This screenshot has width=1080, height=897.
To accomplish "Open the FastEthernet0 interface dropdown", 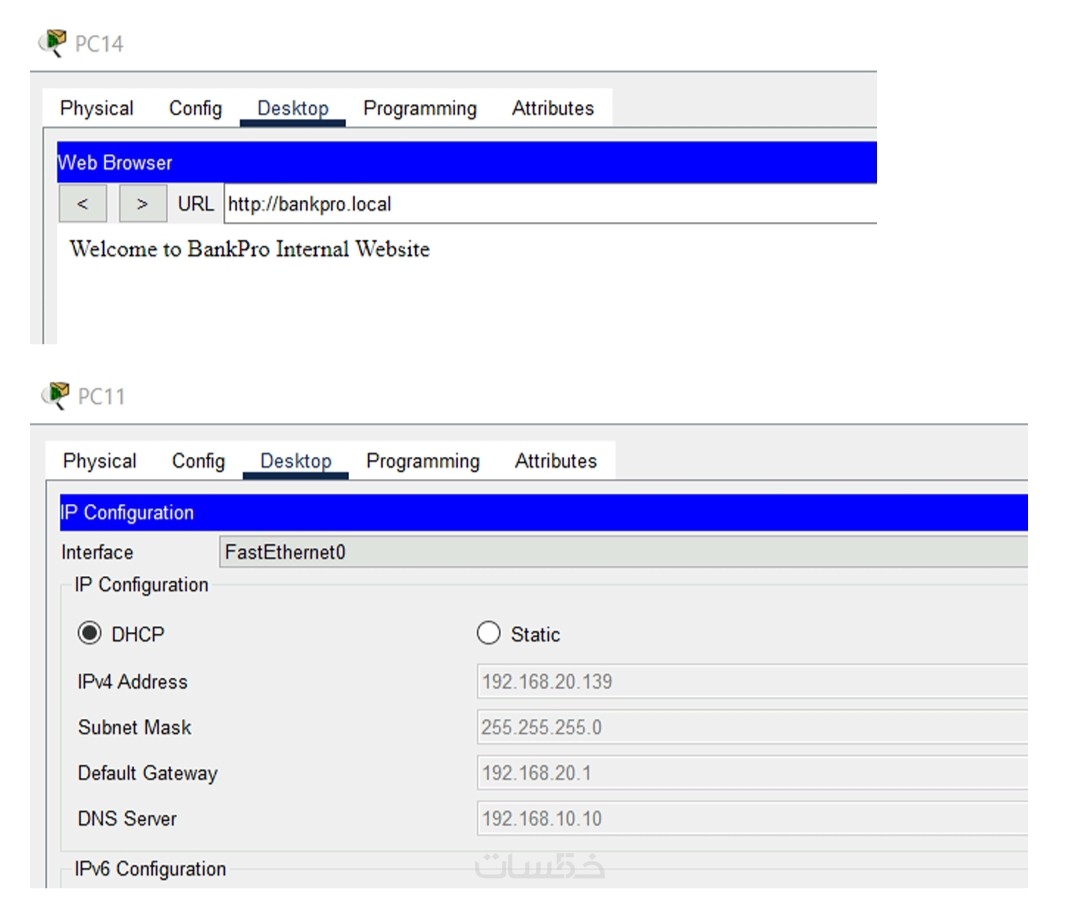I will click(623, 552).
